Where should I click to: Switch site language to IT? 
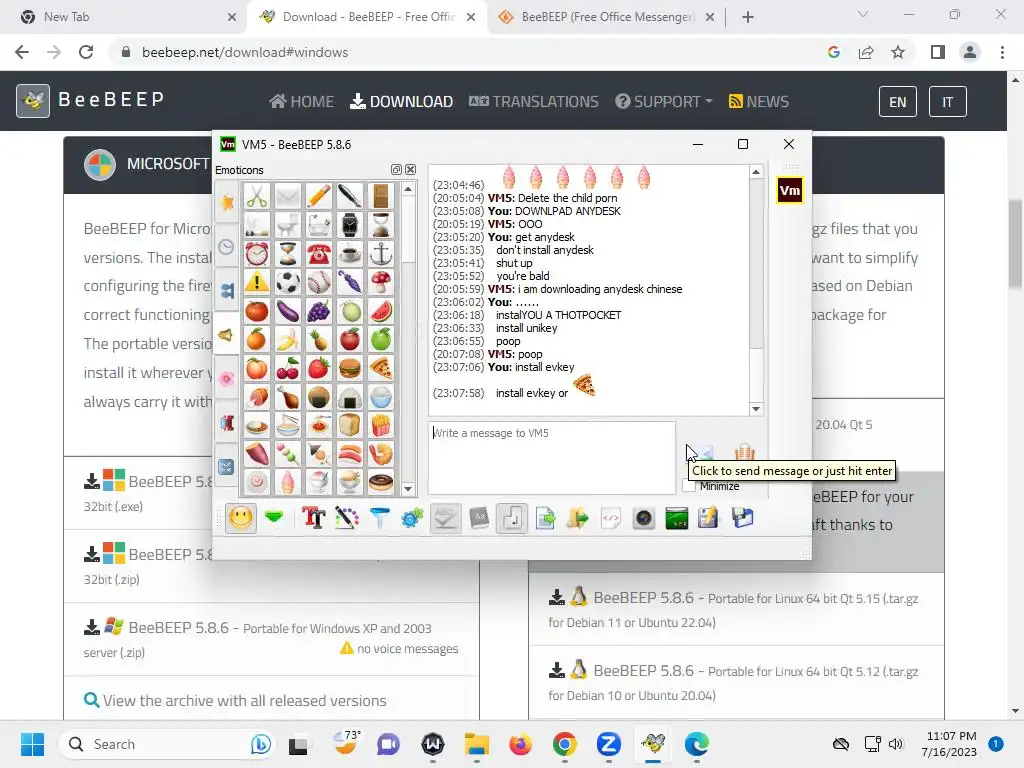948,102
